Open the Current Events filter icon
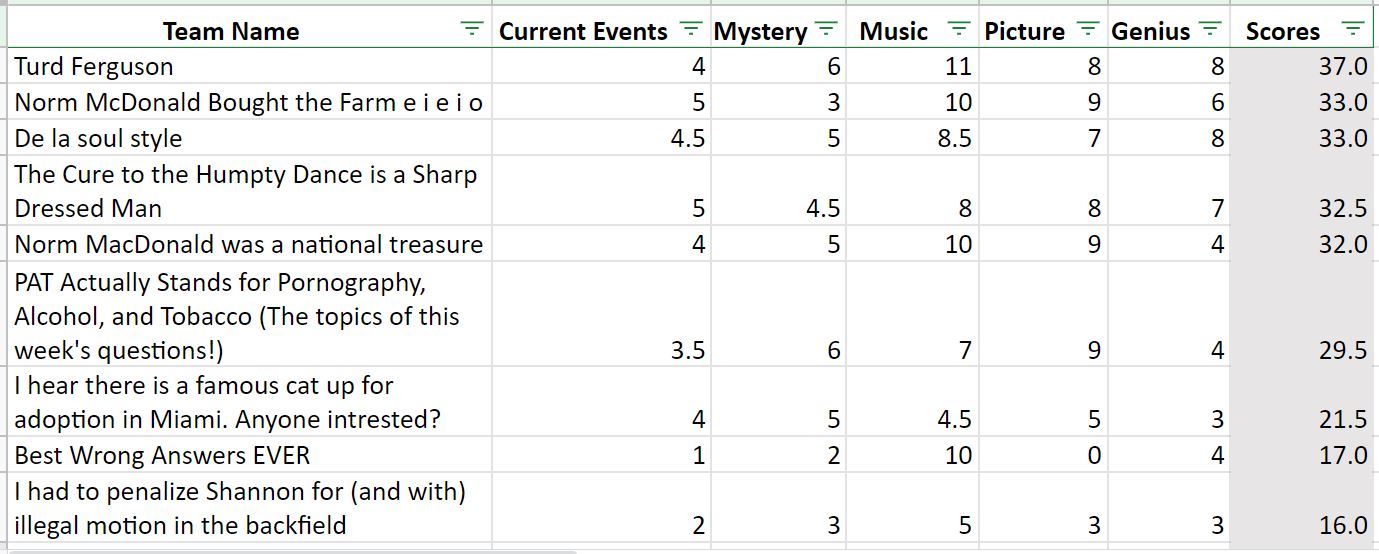This screenshot has width=1379, height=554. (x=690, y=29)
